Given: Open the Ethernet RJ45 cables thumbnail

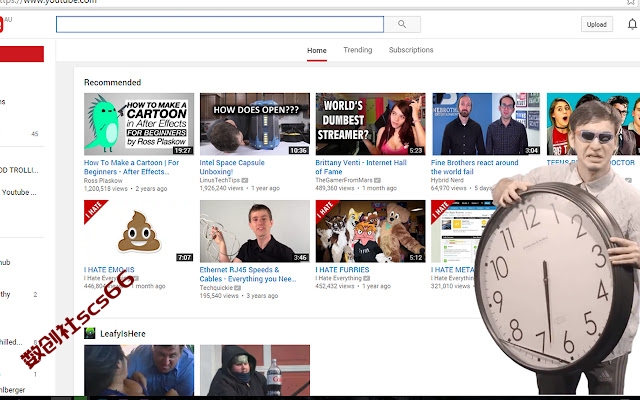Looking at the screenshot, I should [255, 231].
